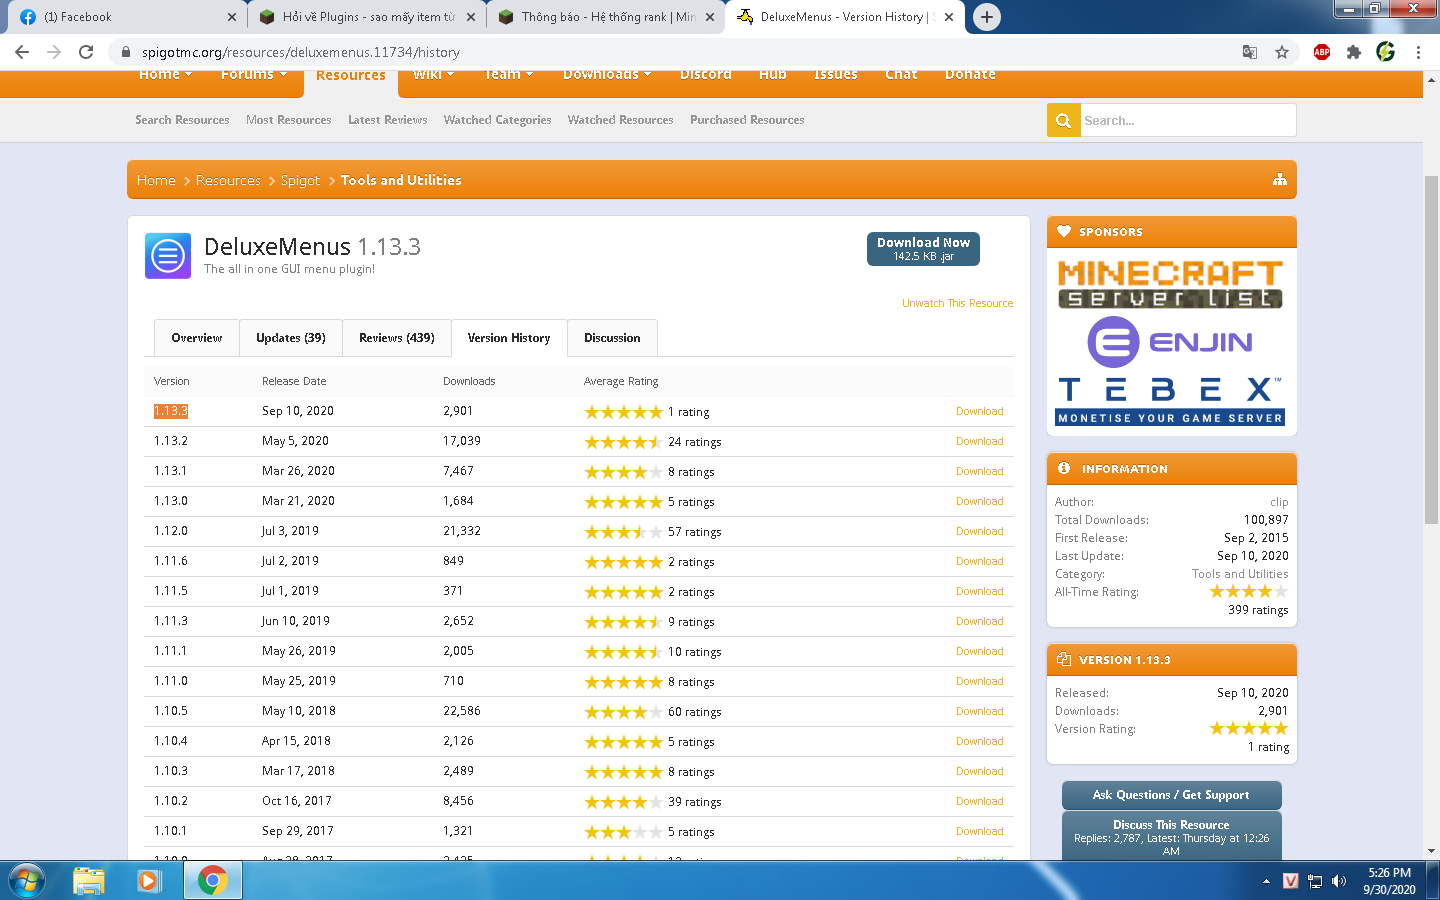
Task: Click the Unwatch This Resource link
Action: pyautogui.click(x=957, y=303)
